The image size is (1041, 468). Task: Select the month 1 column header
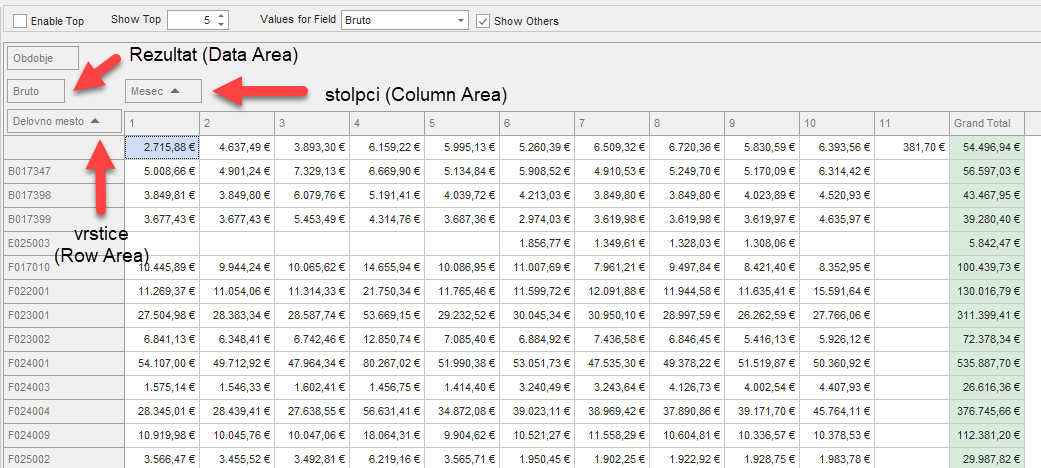162,123
